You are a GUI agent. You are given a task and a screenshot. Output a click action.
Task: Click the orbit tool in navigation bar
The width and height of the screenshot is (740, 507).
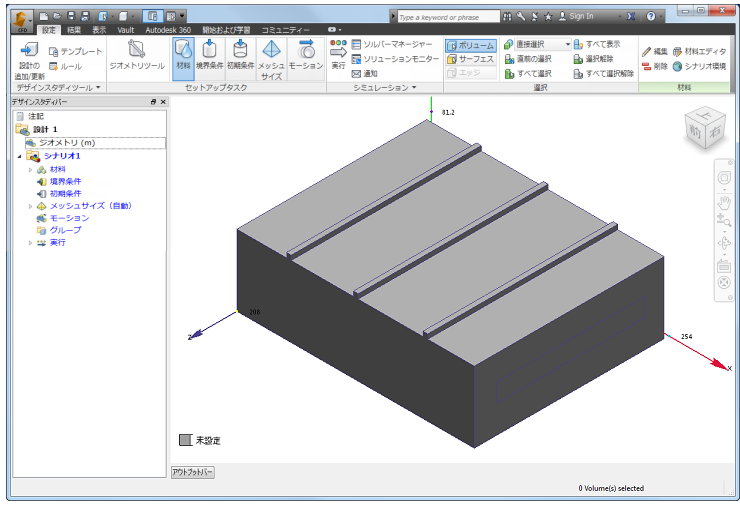pyautogui.click(x=724, y=243)
